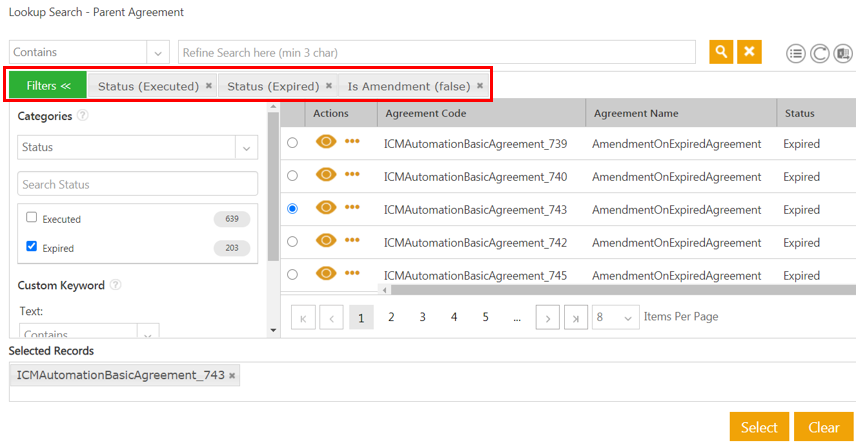
Task: Open the list view options icon
Action: (796, 53)
